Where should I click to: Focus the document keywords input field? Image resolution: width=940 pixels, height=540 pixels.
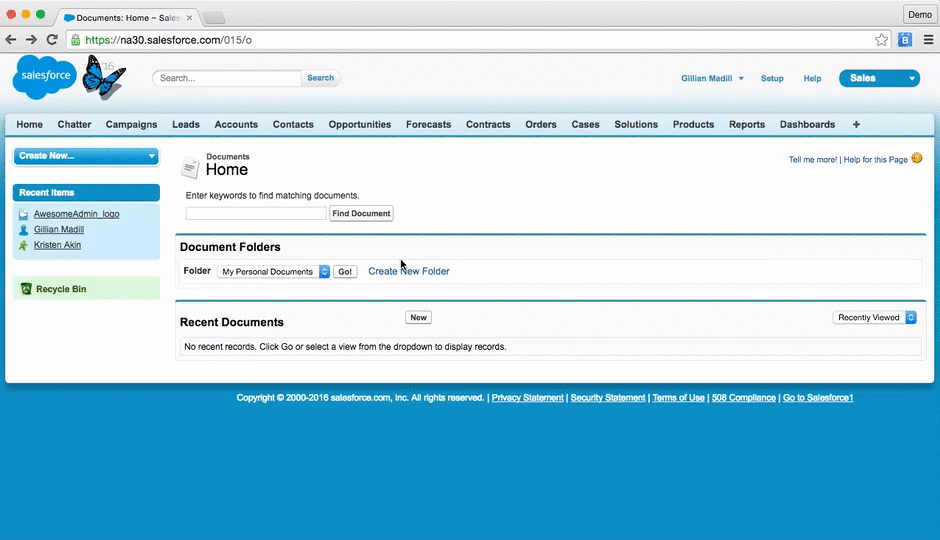click(x=256, y=213)
